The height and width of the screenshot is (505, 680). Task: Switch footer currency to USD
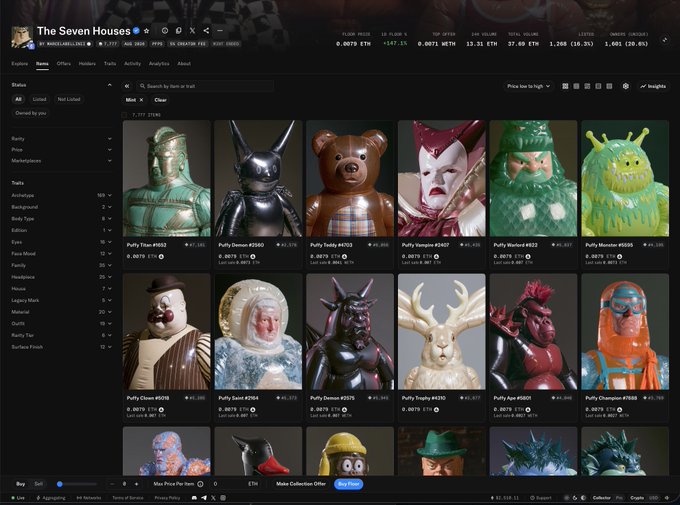[653, 498]
